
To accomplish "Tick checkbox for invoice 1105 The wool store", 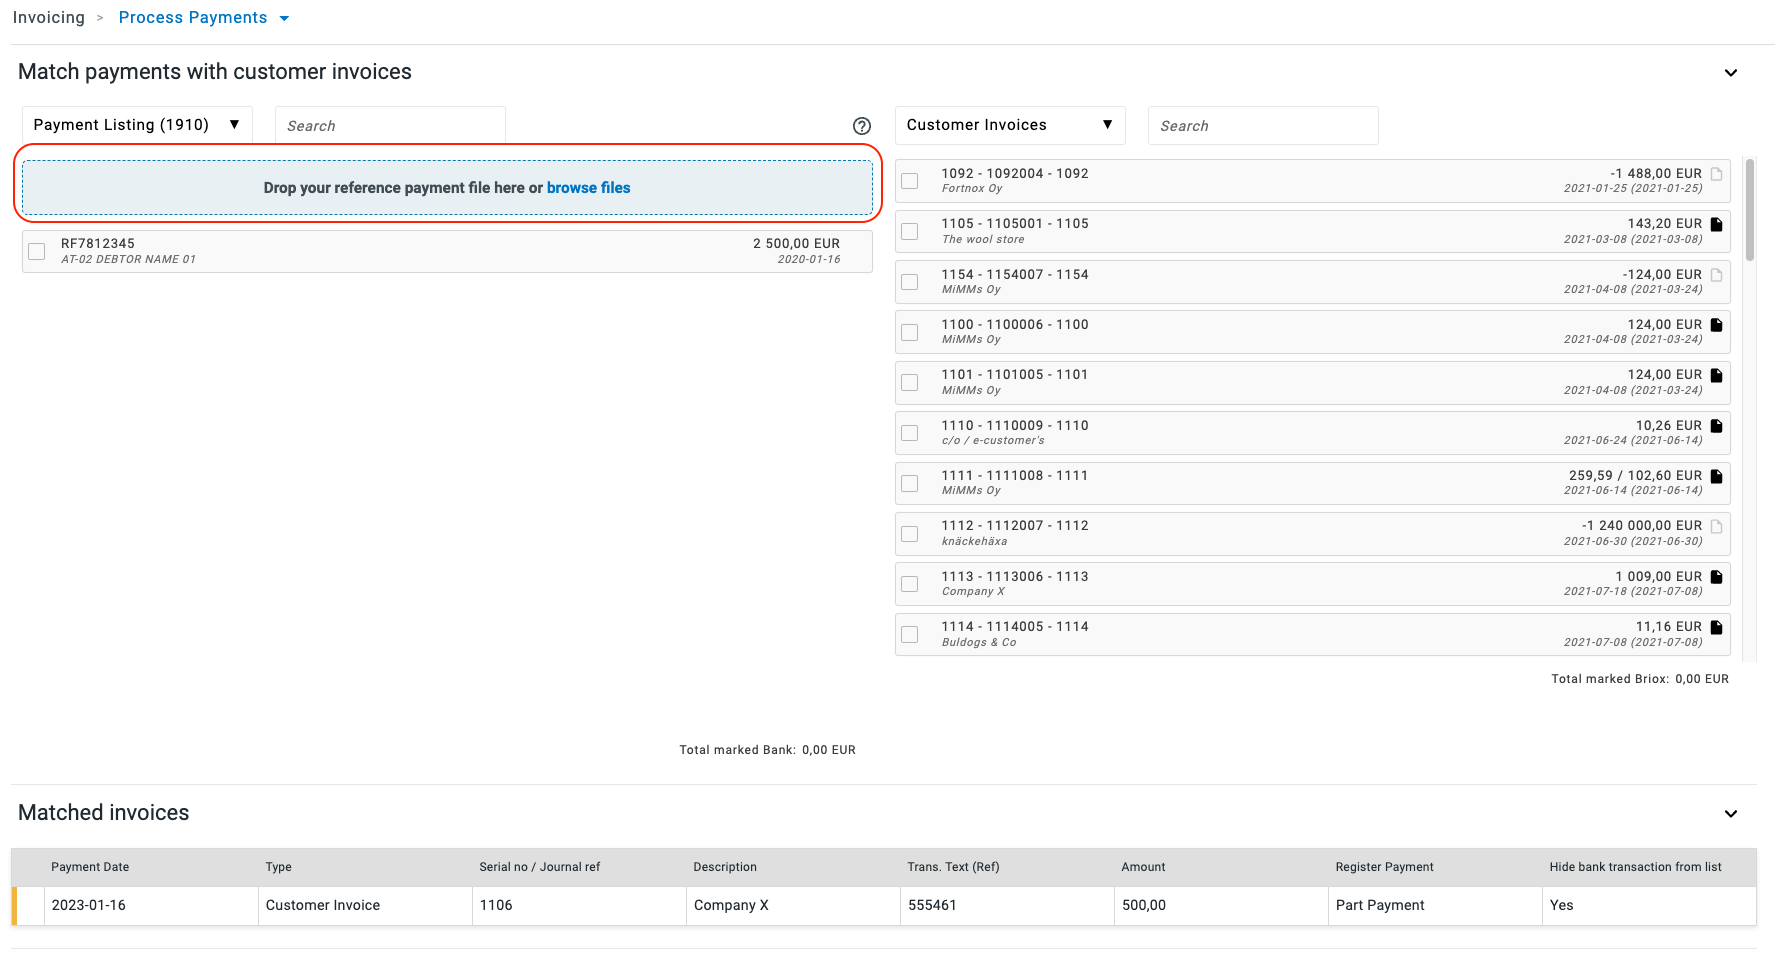I will [x=910, y=231].
